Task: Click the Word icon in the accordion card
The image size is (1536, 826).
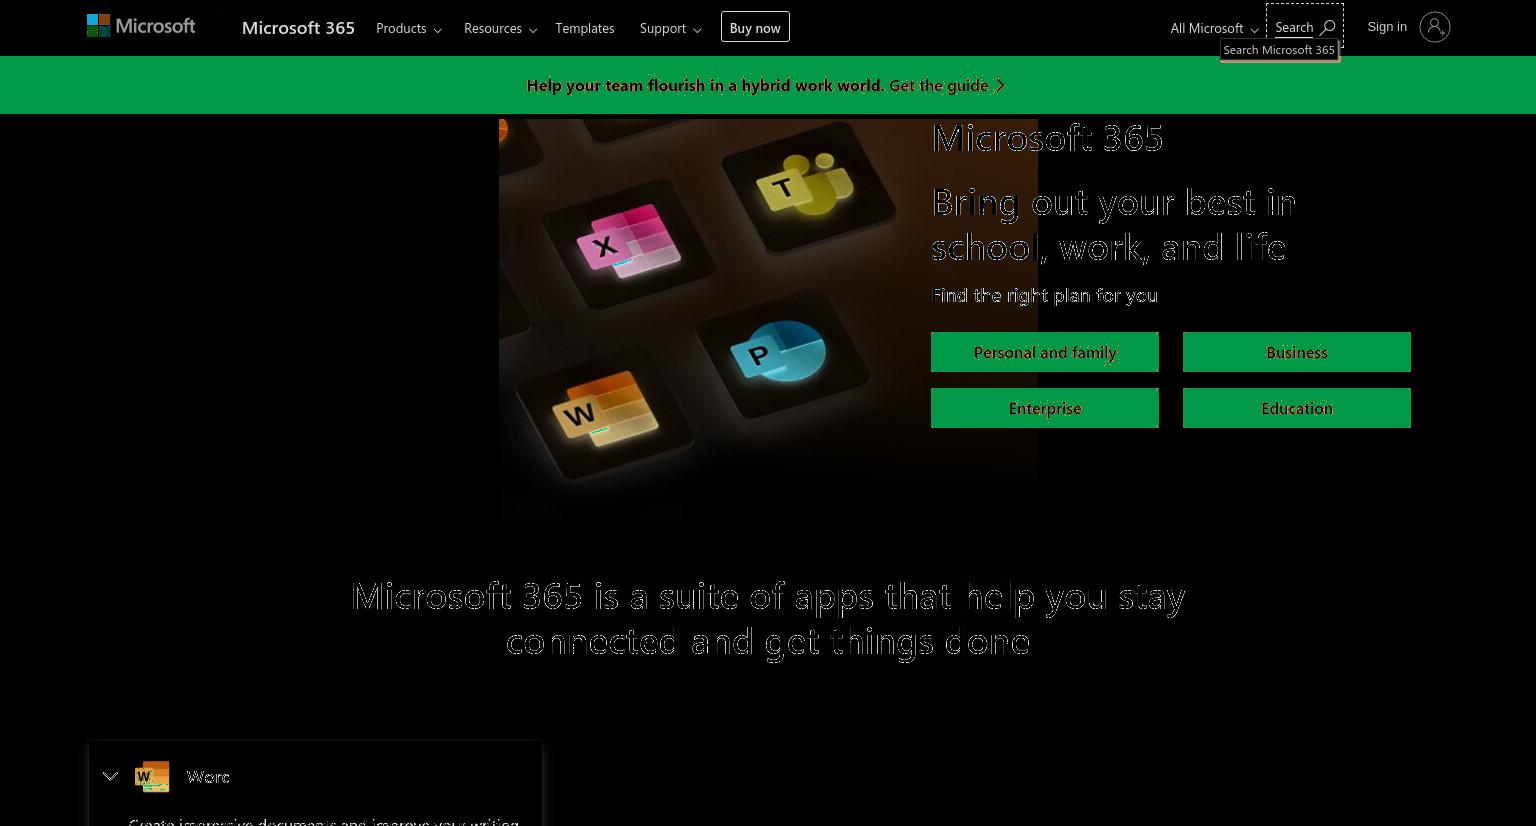Action: [x=152, y=776]
